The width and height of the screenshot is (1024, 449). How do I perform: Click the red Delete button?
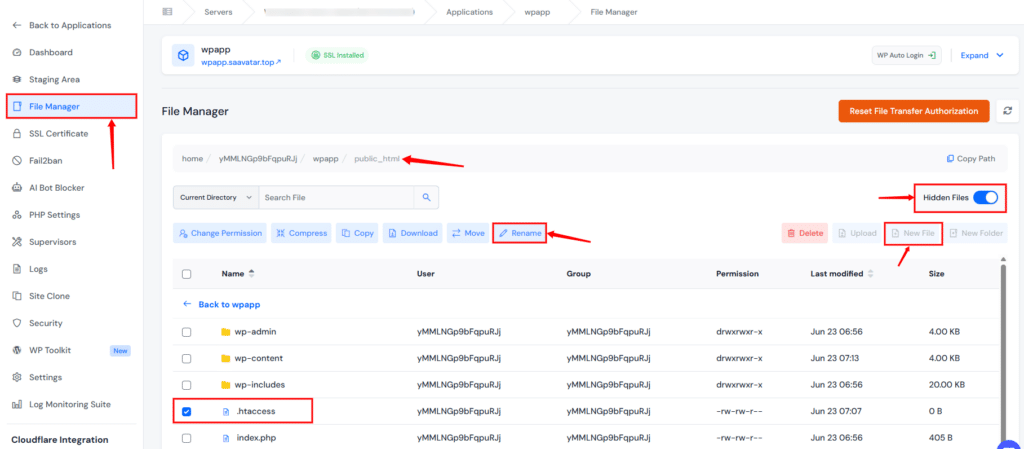tap(805, 233)
